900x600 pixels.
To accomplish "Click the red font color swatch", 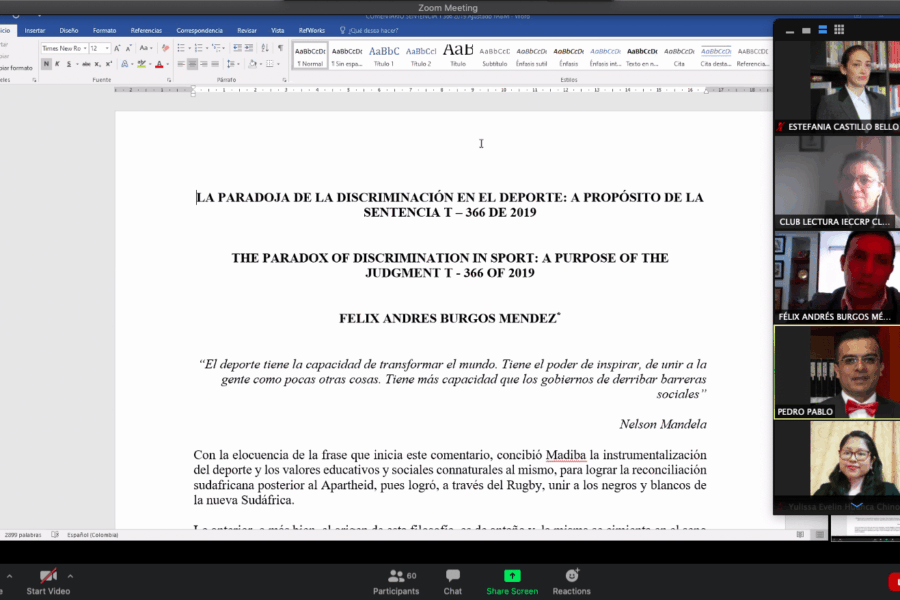I will click(x=158, y=64).
